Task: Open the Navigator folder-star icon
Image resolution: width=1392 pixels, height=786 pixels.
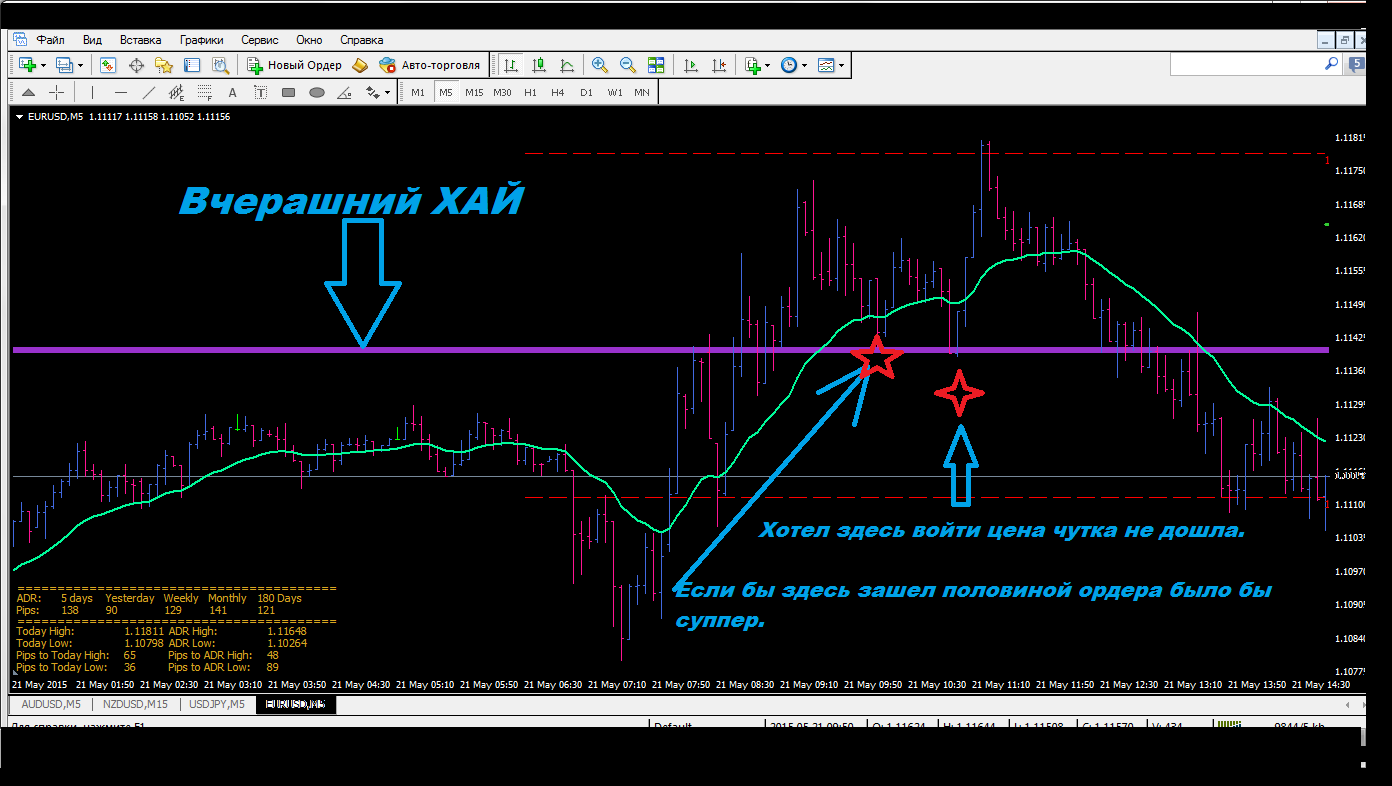Action: (x=164, y=65)
